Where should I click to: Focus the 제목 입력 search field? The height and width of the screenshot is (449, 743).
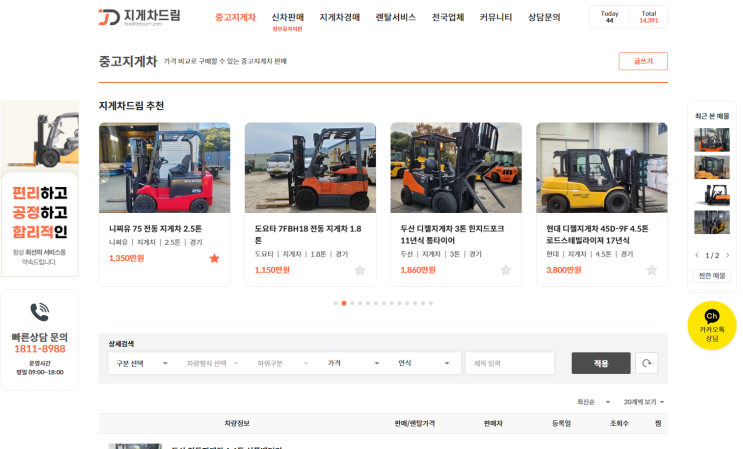[510, 363]
